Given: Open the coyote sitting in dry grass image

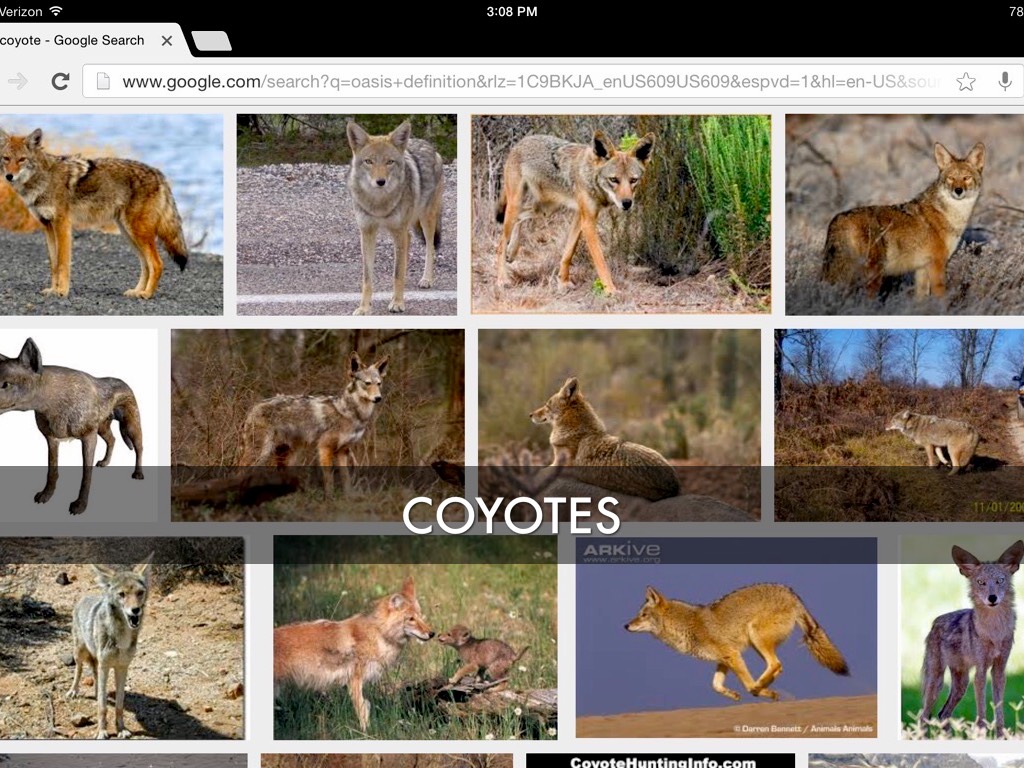Looking at the screenshot, I should [x=904, y=214].
